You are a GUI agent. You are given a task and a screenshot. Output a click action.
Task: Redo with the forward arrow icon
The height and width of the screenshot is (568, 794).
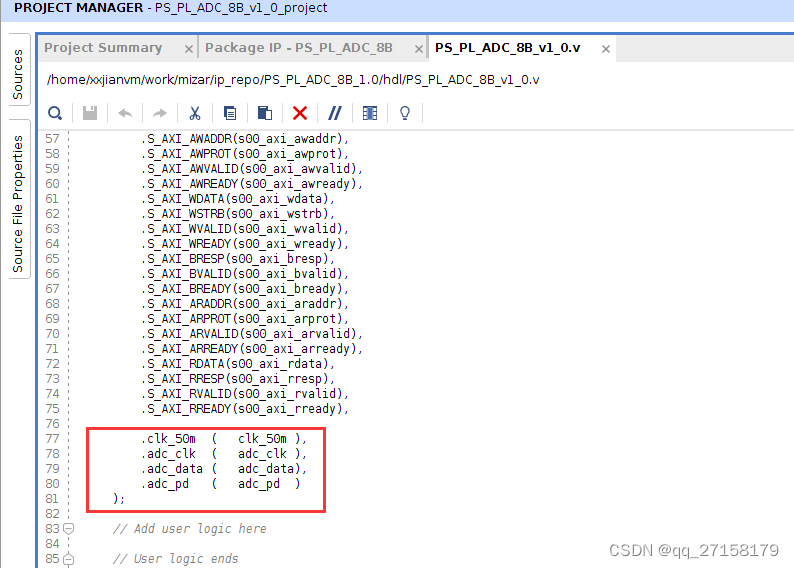pyautogui.click(x=160, y=113)
